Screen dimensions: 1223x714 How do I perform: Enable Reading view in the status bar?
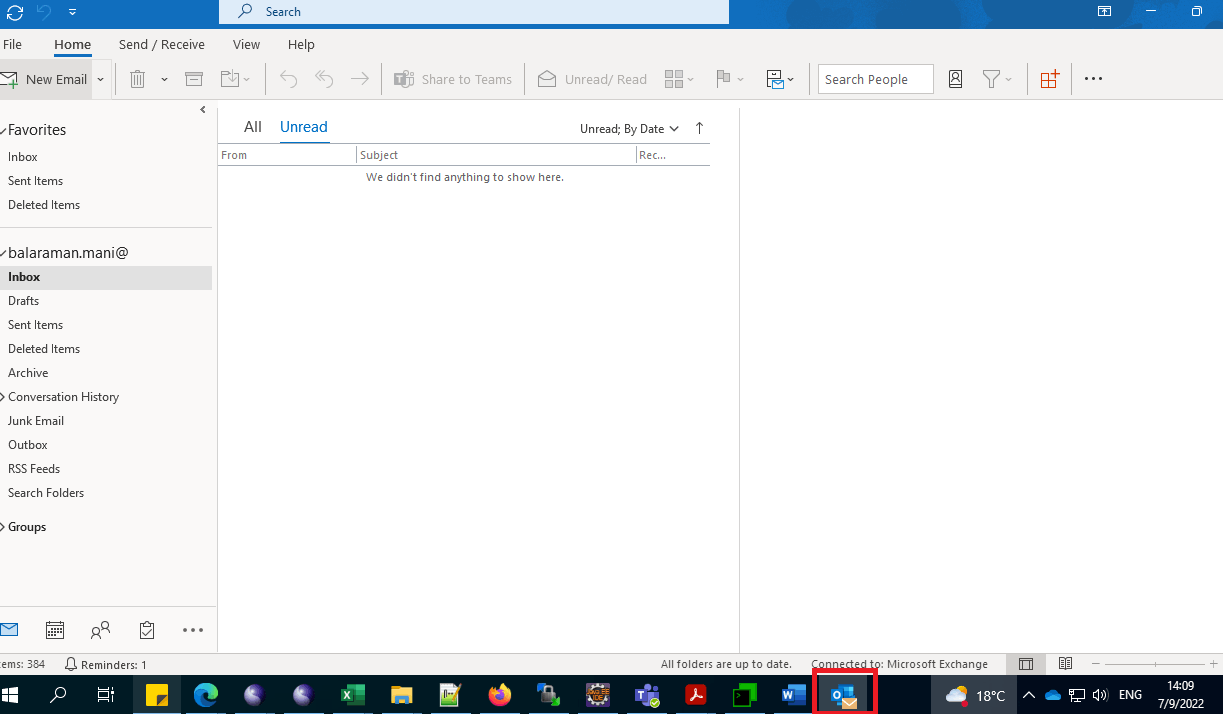coord(1065,663)
